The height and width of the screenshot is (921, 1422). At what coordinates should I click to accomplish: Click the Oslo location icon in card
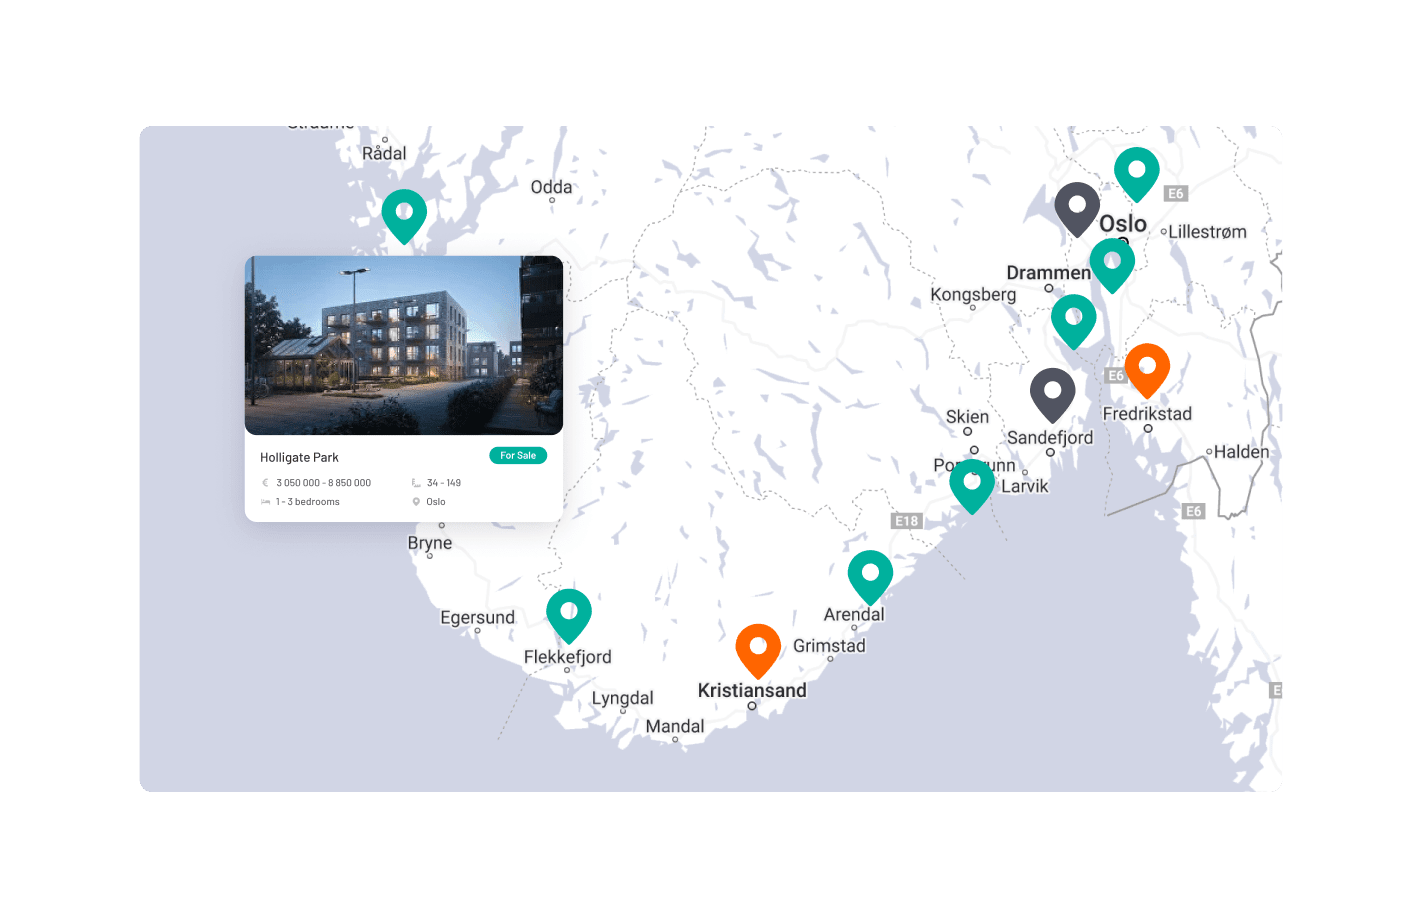tap(416, 502)
